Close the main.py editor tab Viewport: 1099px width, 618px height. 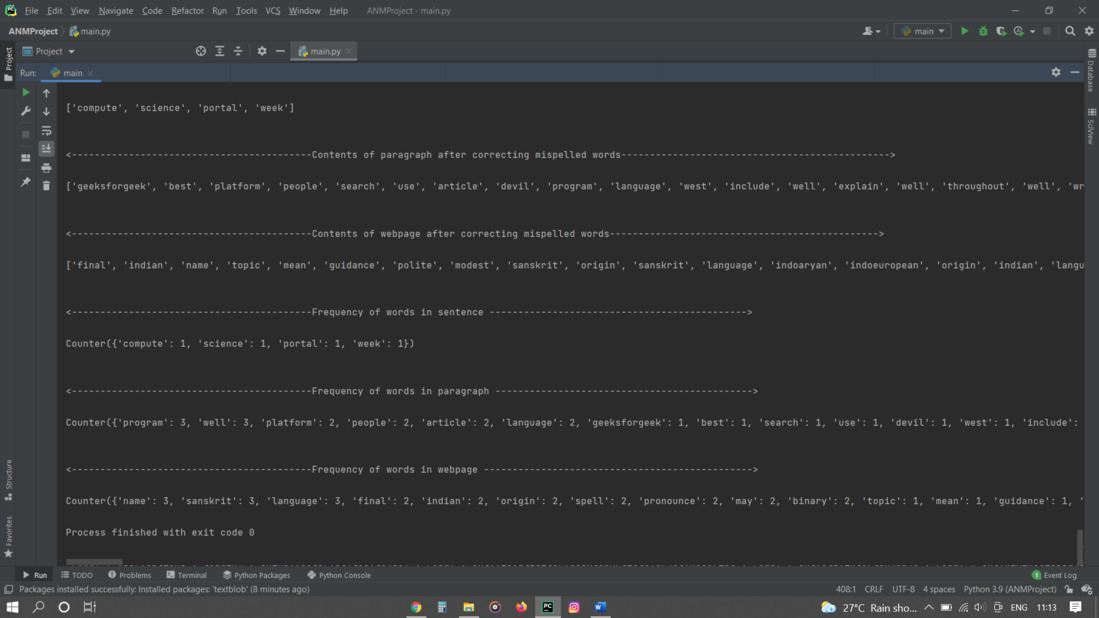click(349, 51)
